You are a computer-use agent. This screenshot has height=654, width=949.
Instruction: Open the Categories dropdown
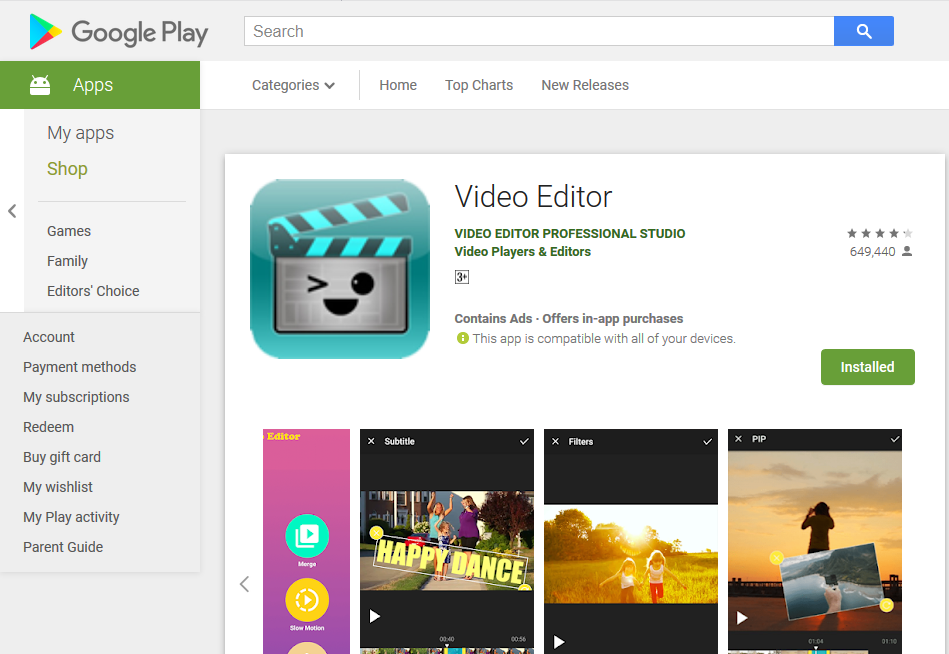(294, 85)
